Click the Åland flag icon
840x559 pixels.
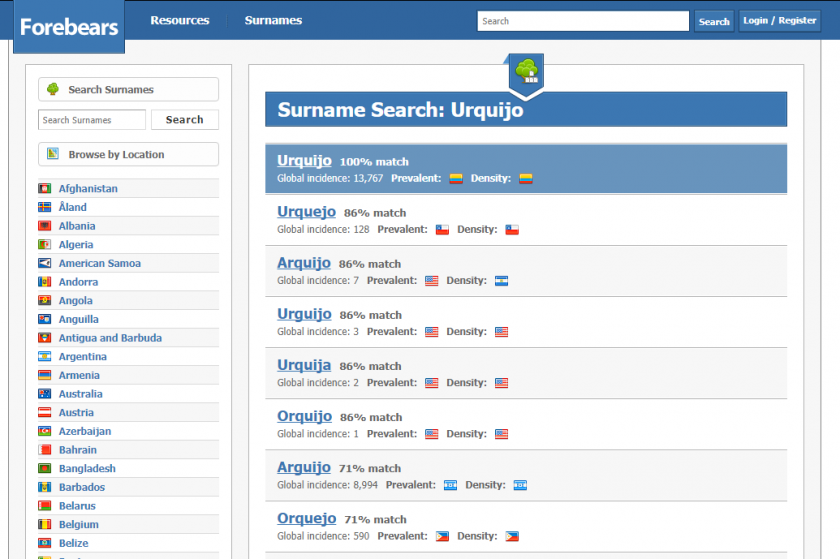(44, 207)
